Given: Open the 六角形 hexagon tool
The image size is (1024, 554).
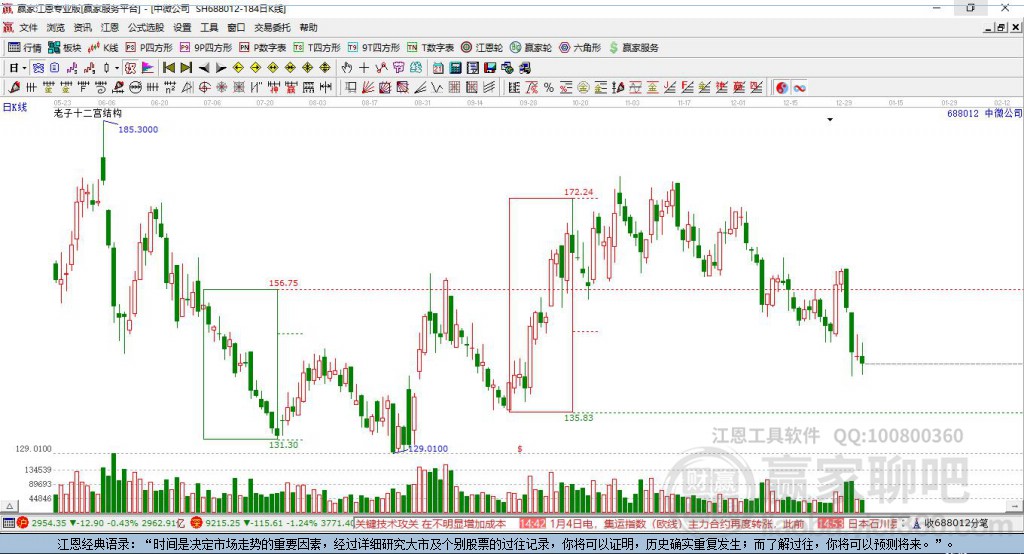Looking at the screenshot, I should 580,48.
